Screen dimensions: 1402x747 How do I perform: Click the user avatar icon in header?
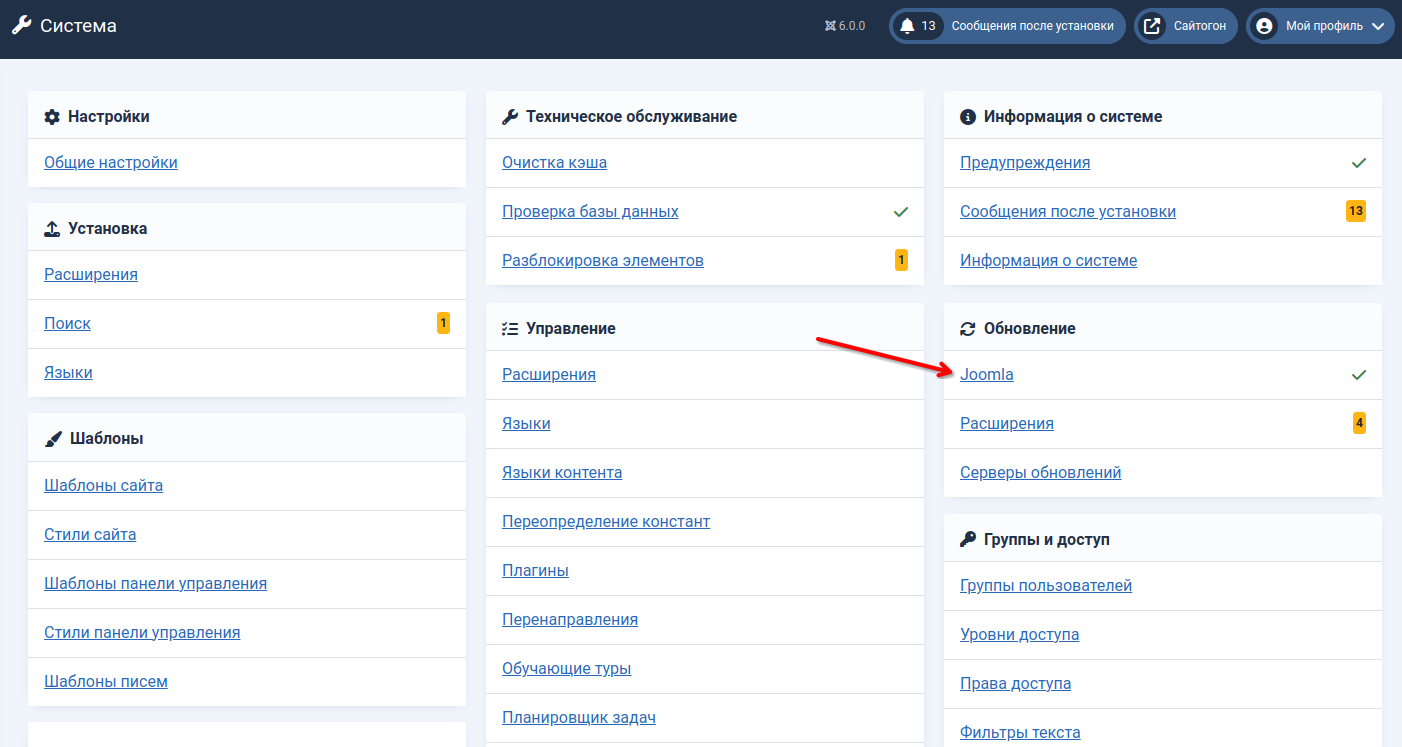pyautogui.click(x=1264, y=26)
